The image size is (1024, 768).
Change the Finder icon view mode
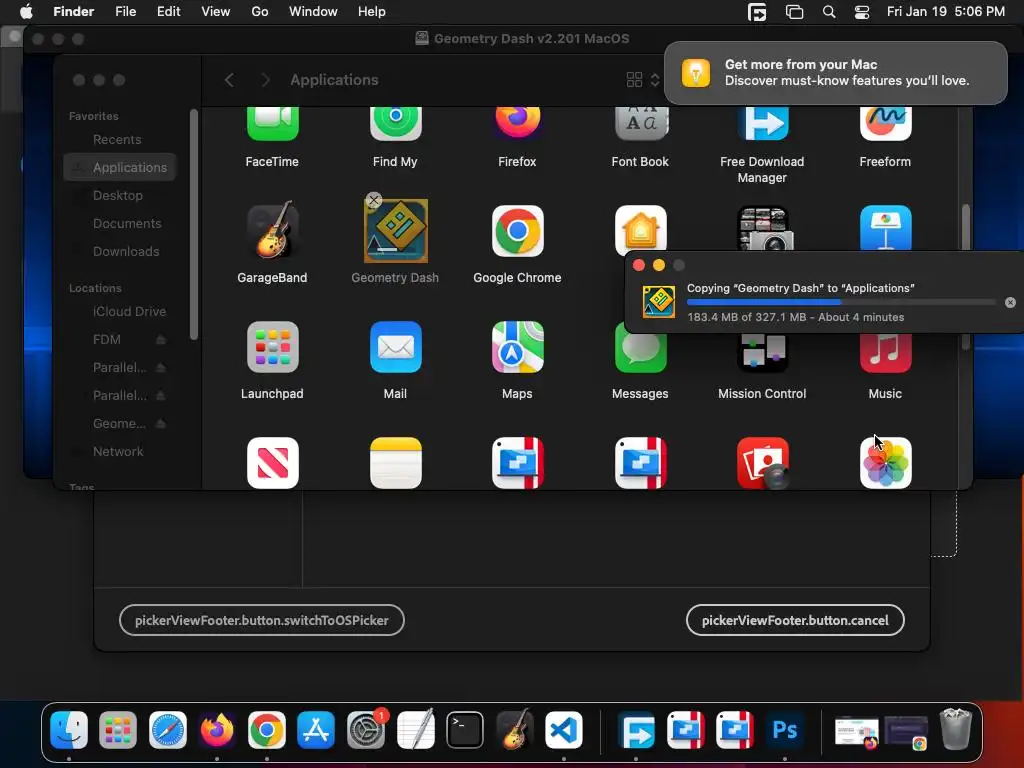643,80
